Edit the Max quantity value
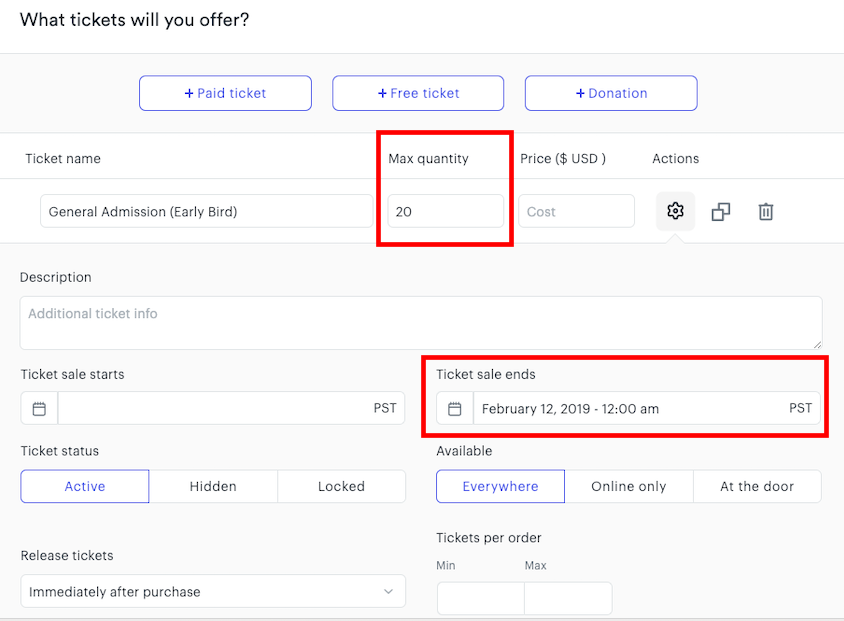 tap(444, 211)
